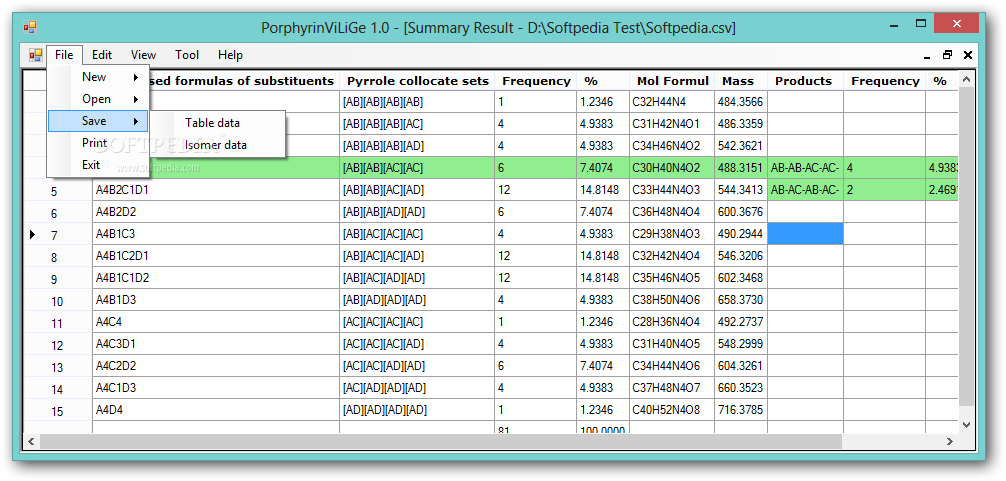Click the vertical scrollbar thumb
This screenshot has width=1006, height=481.
tap(966, 246)
